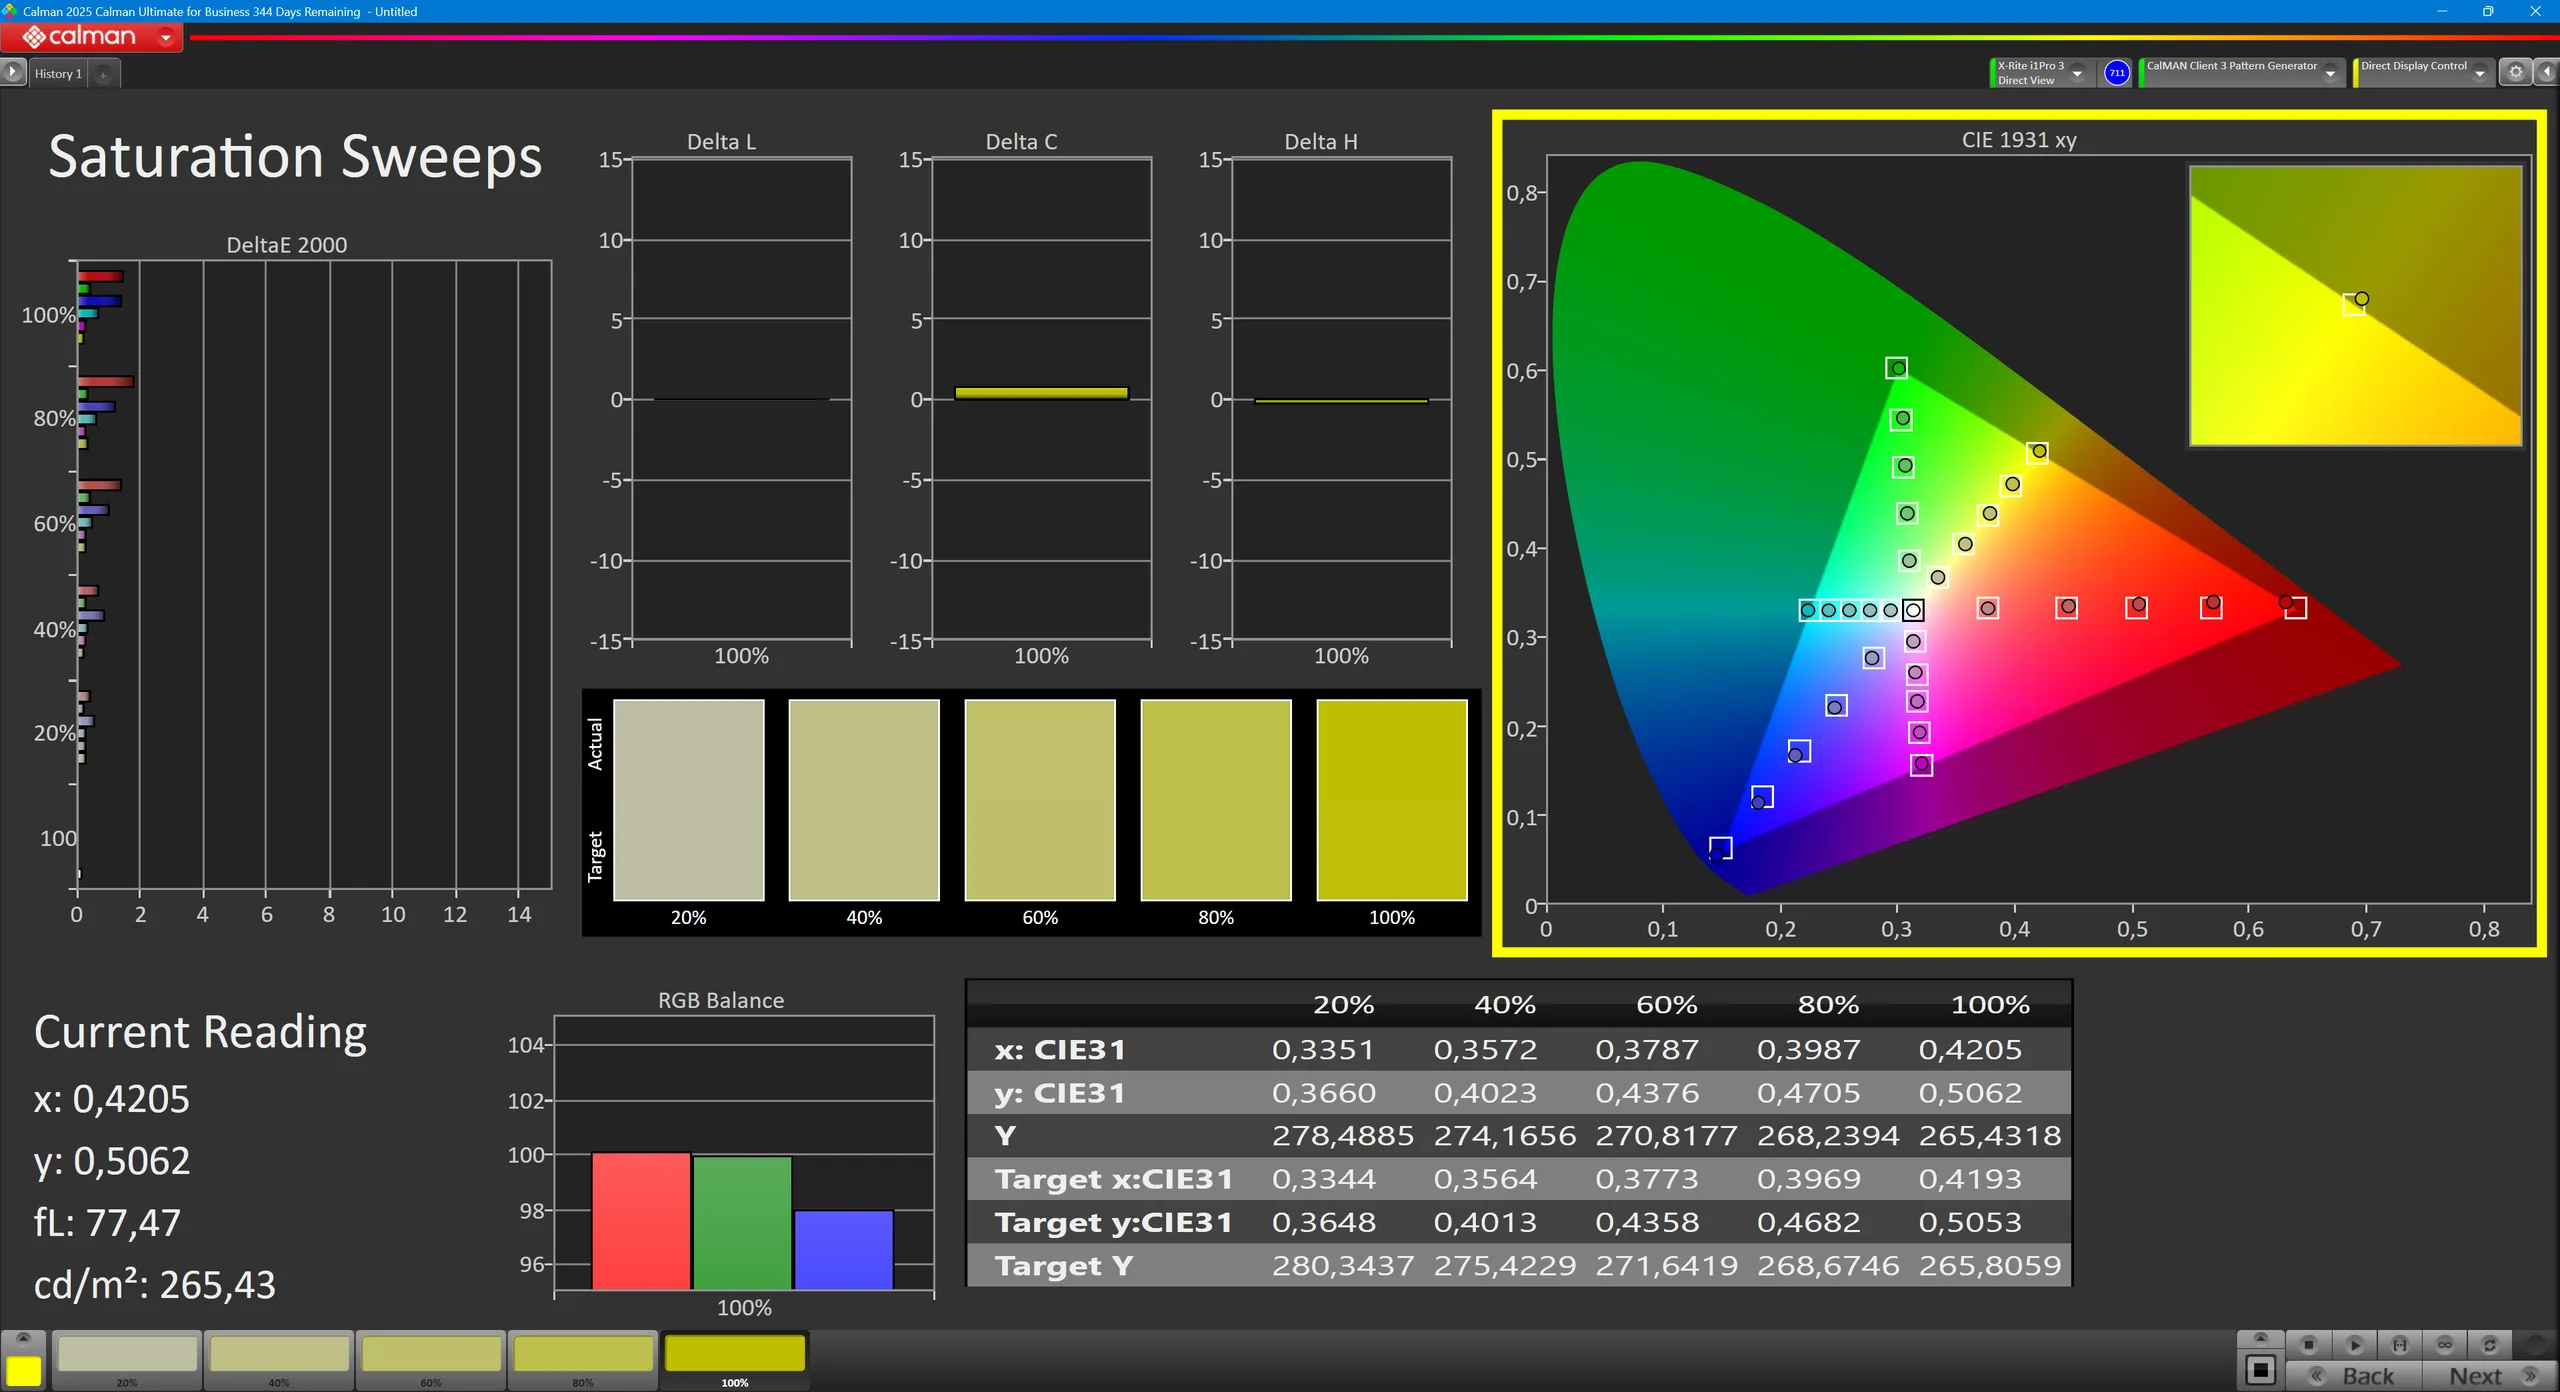Expand CalMAN Client 3 Pattern Generator dropdown
2560x1392 pixels.
[x=2330, y=74]
